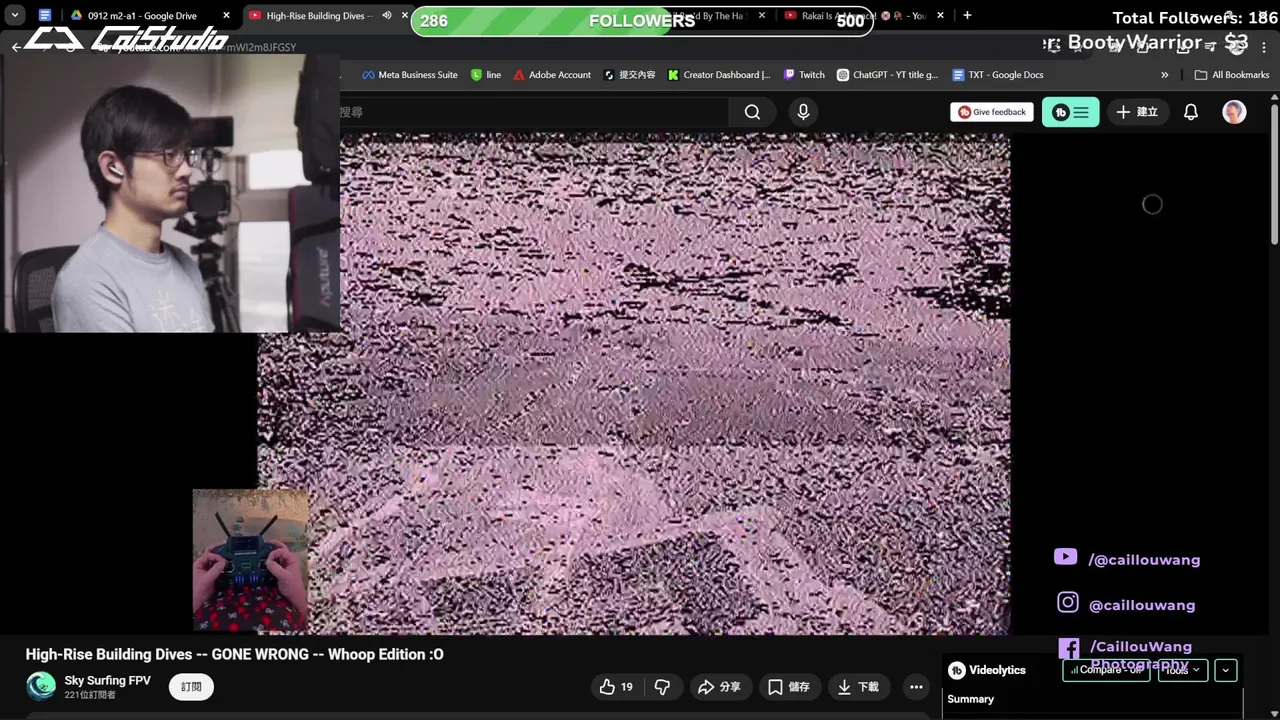This screenshot has height=720, width=1280.
Task: Open TXT Google Docs bookmark
Action: point(998,75)
